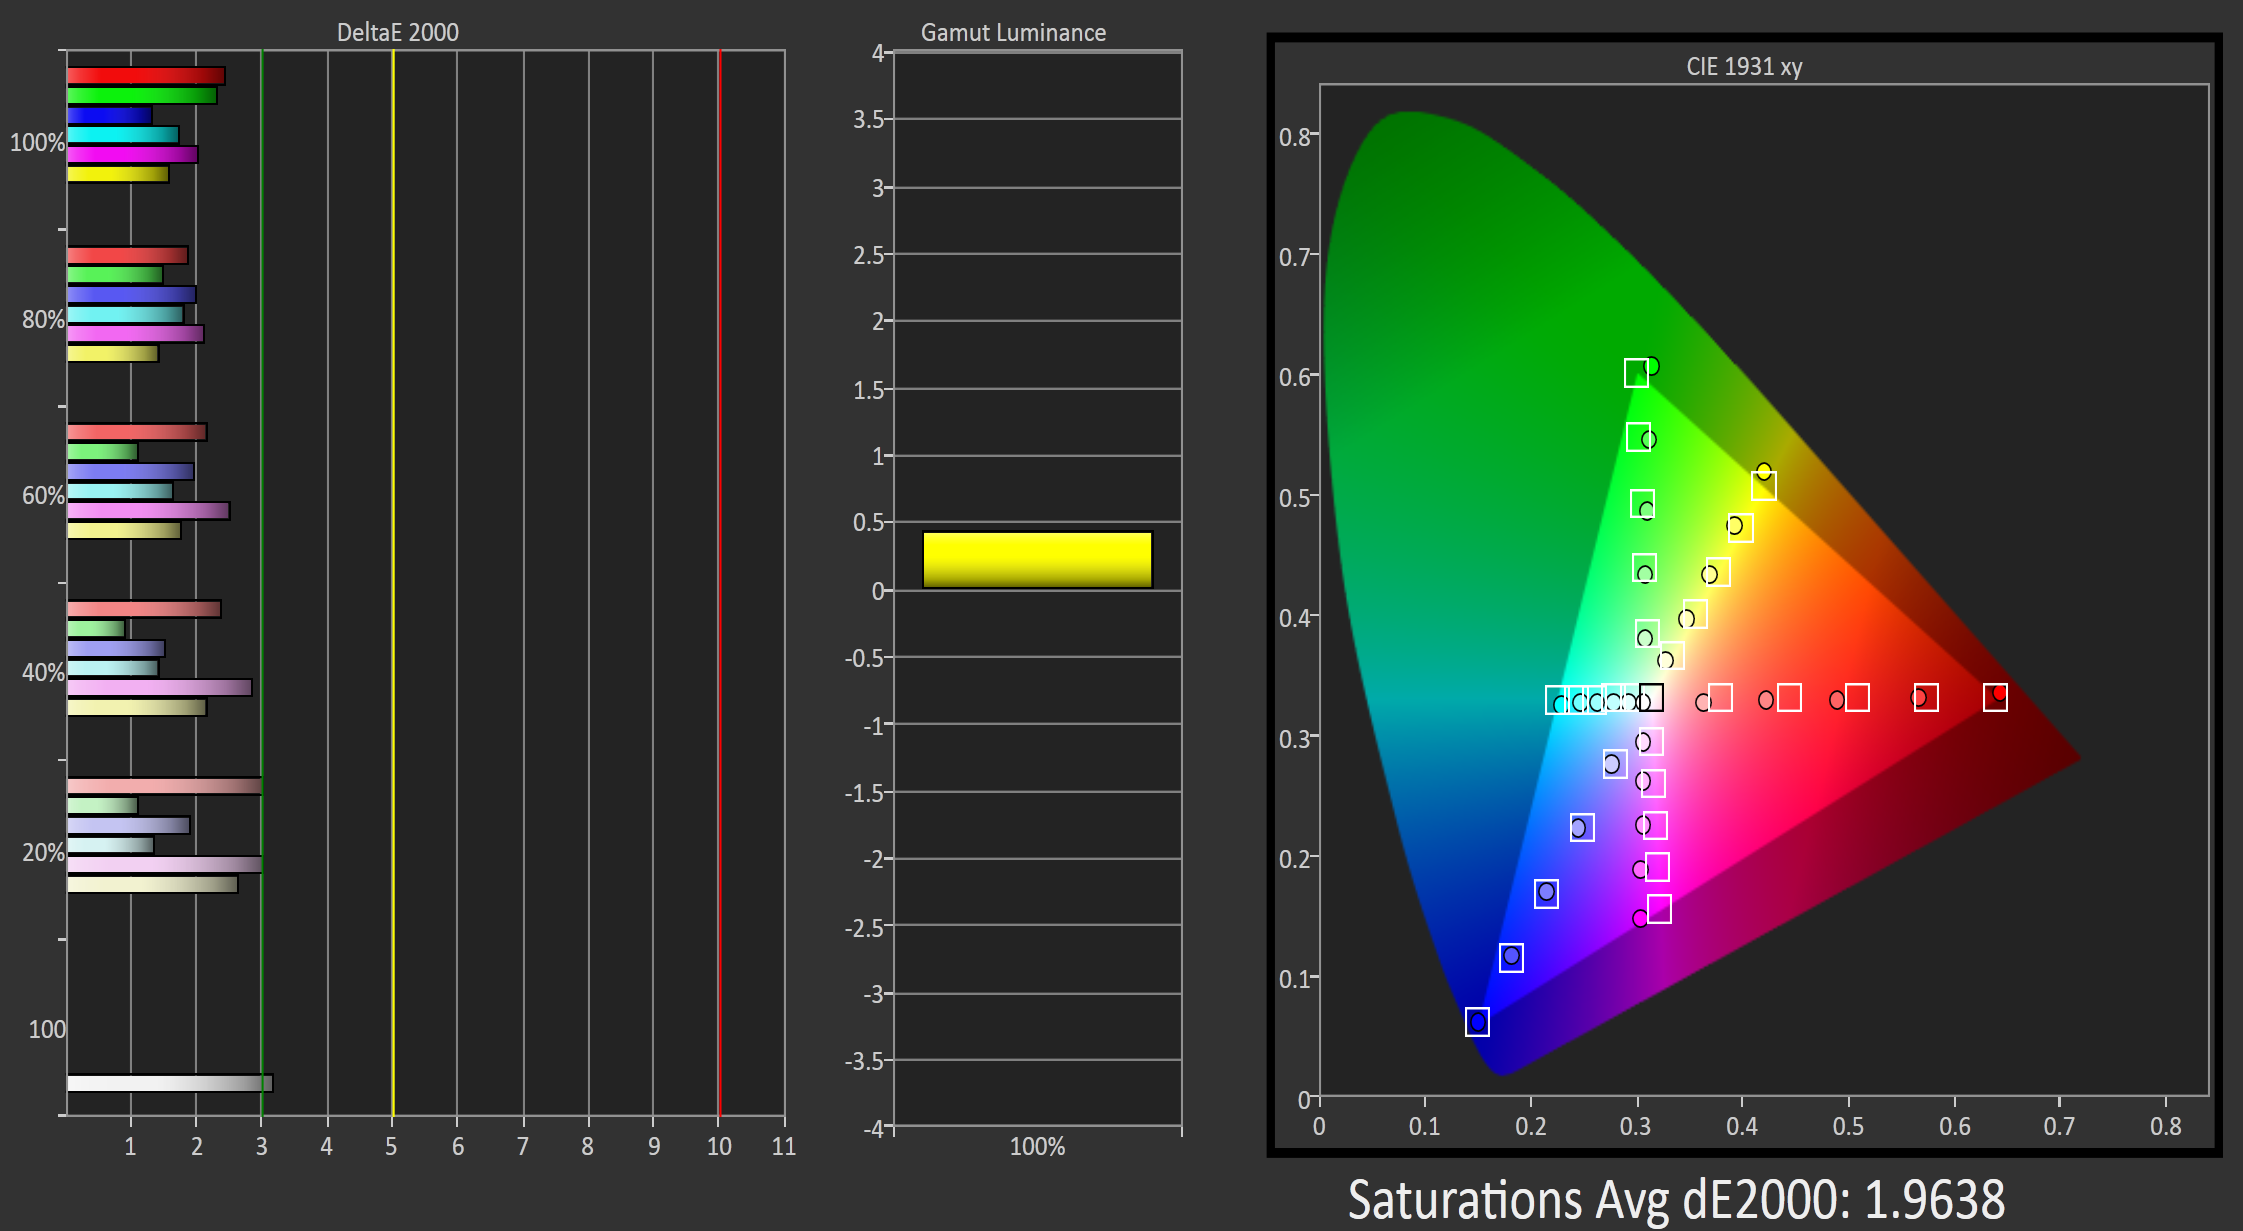
Task: Pick the yellow bar in the 80% group
Action: tap(113, 353)
